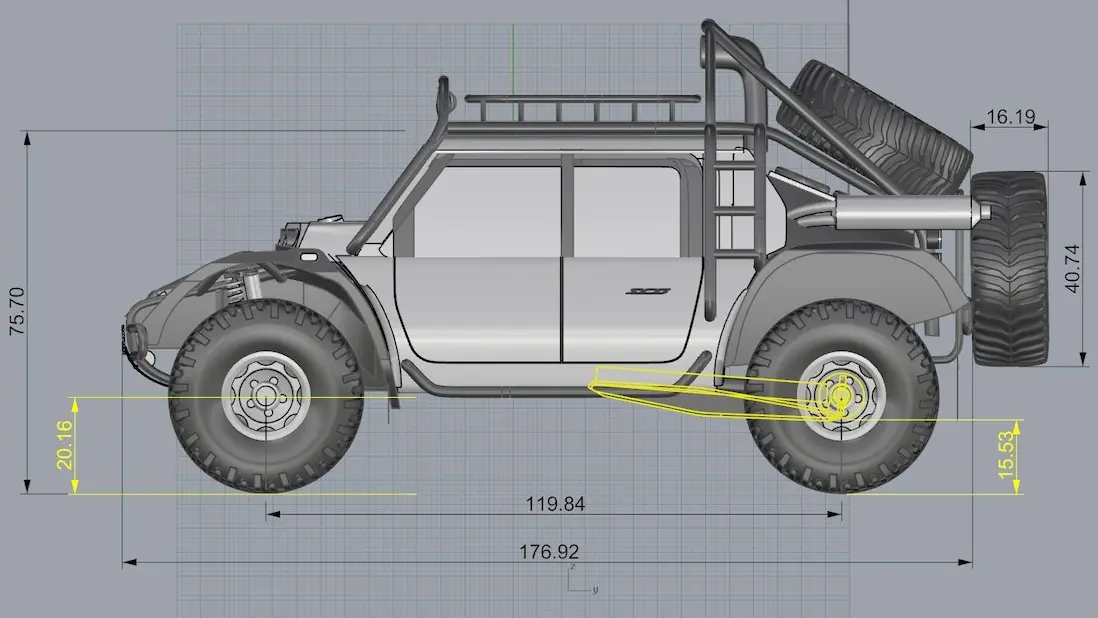Click the 75.70 overall height dimension
This screenshot has height=618, width=1098.
[x=17, y=311]
